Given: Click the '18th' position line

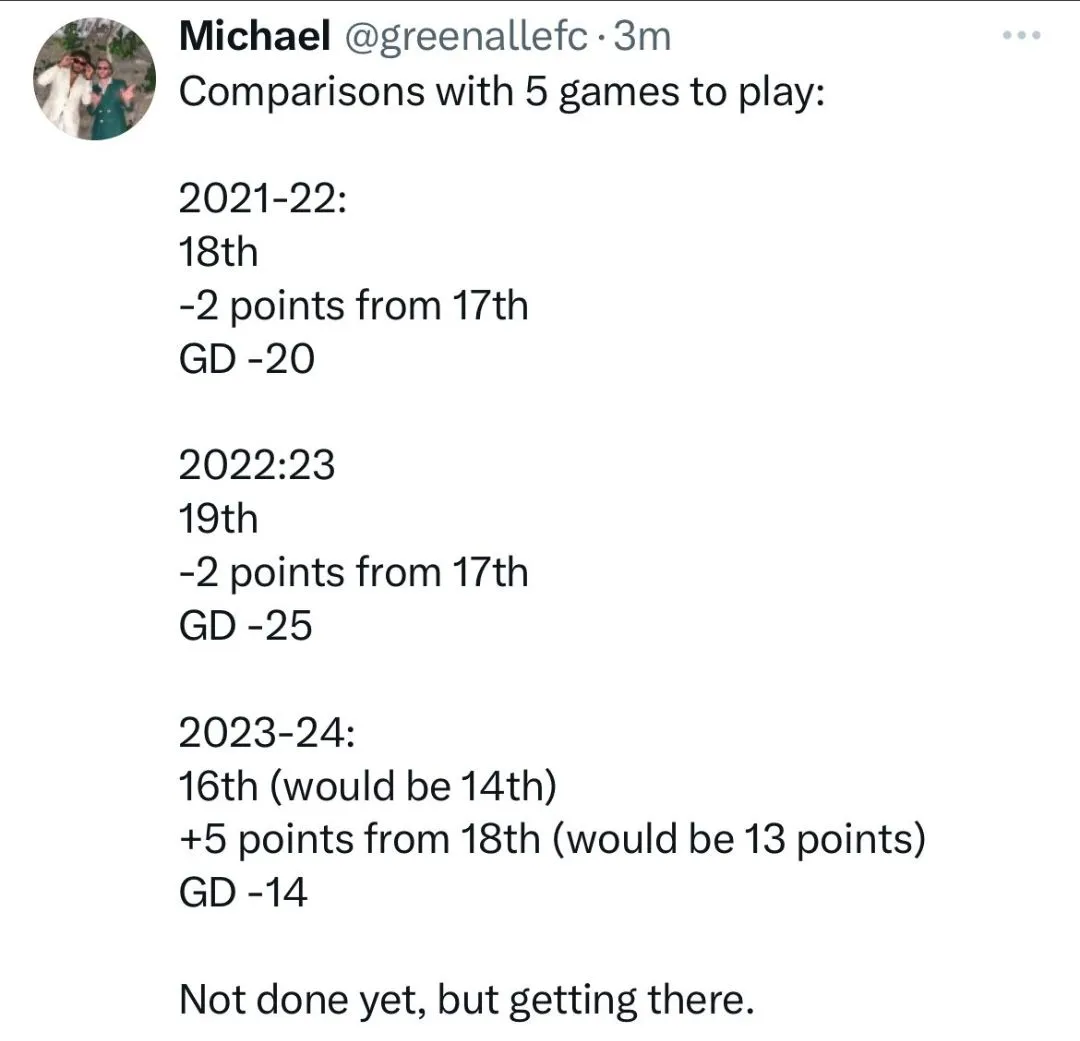Looking at the screenshot, I should coord(218,252).
